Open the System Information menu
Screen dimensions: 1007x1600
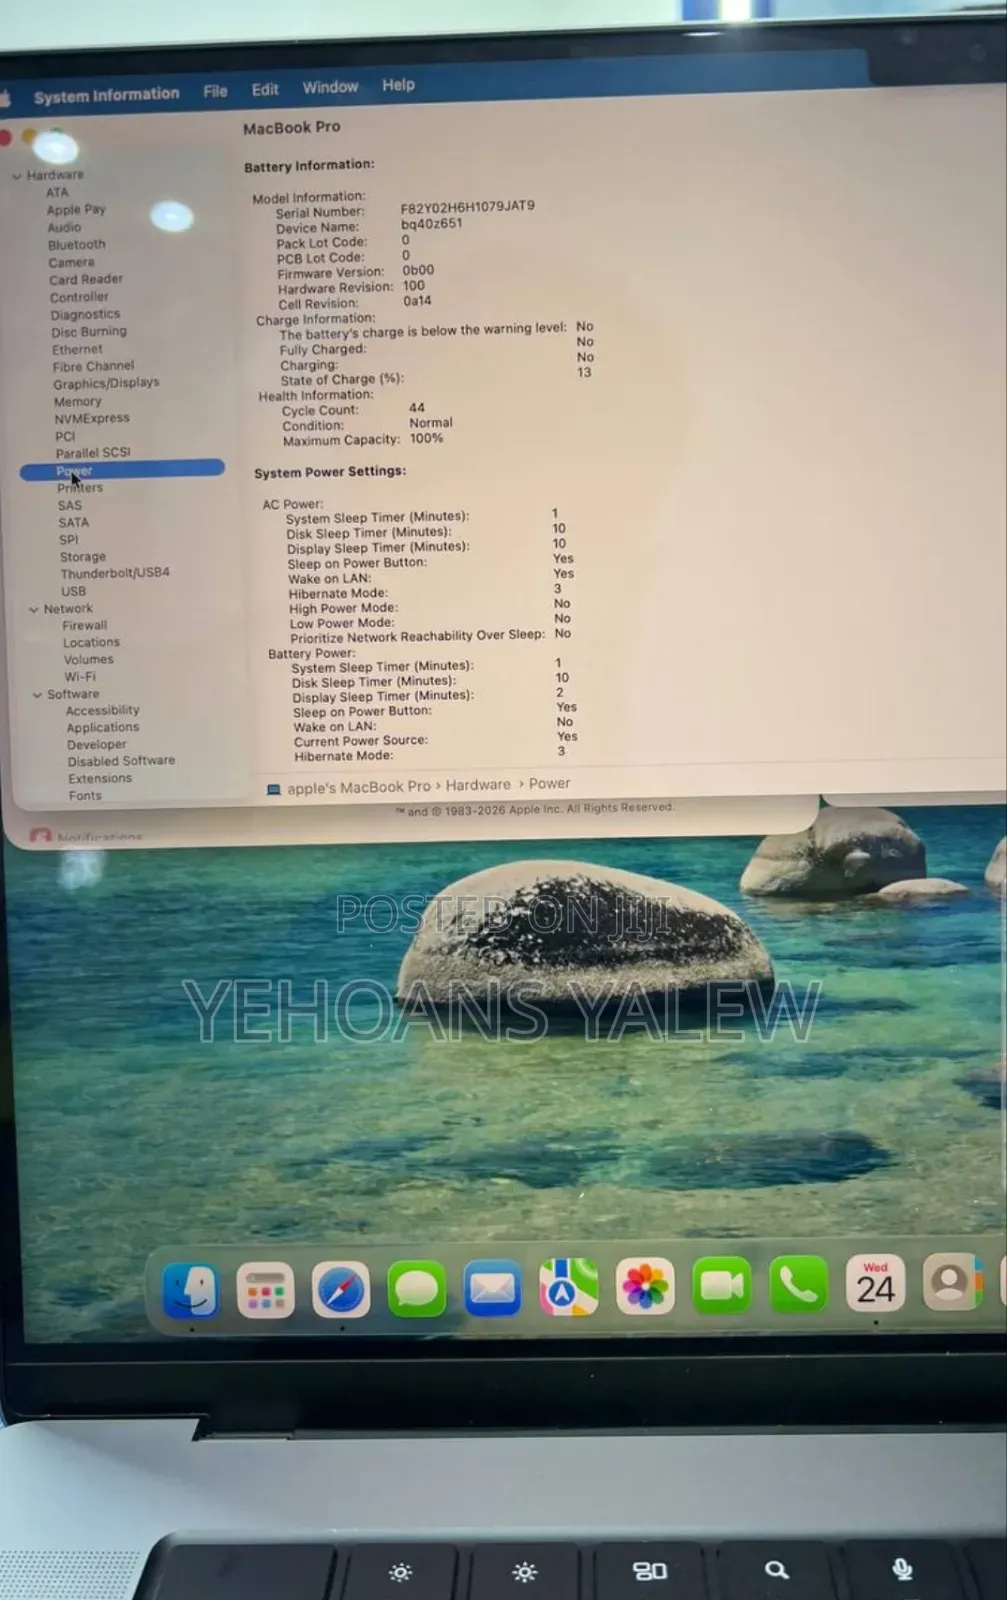point(106,95)
